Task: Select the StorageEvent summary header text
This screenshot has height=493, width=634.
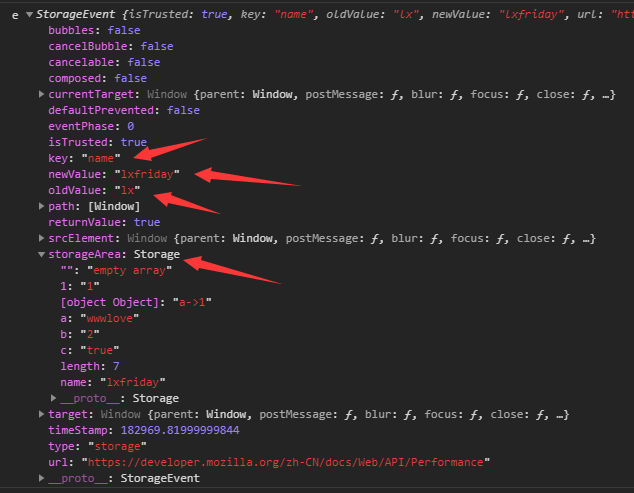Action: click(x=335, y=15)
